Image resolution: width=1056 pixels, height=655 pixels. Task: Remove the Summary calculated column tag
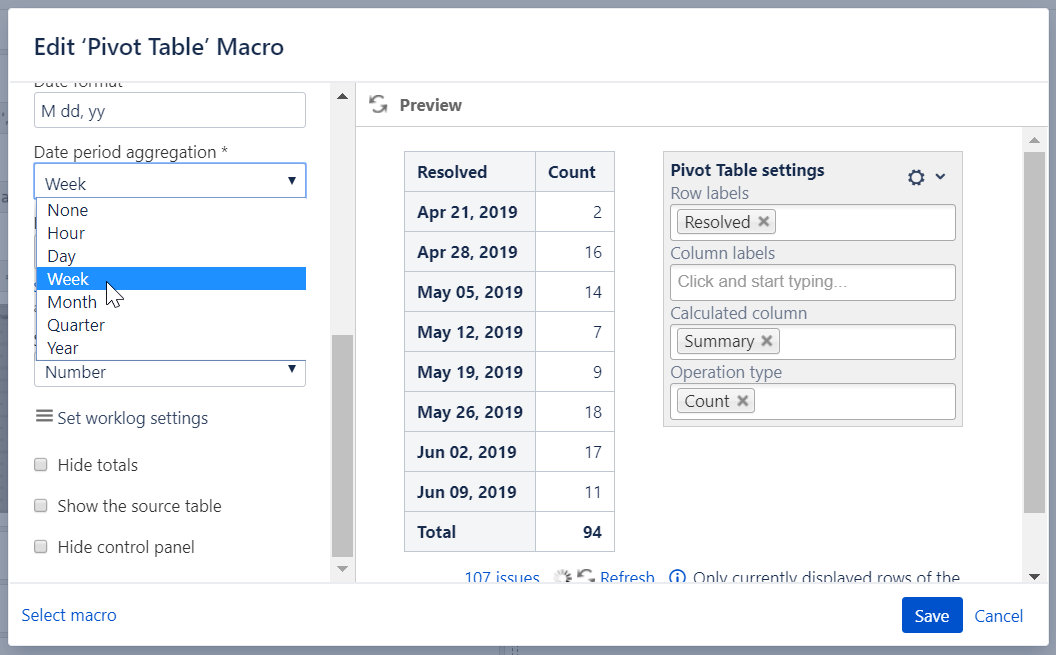point(767,341)
